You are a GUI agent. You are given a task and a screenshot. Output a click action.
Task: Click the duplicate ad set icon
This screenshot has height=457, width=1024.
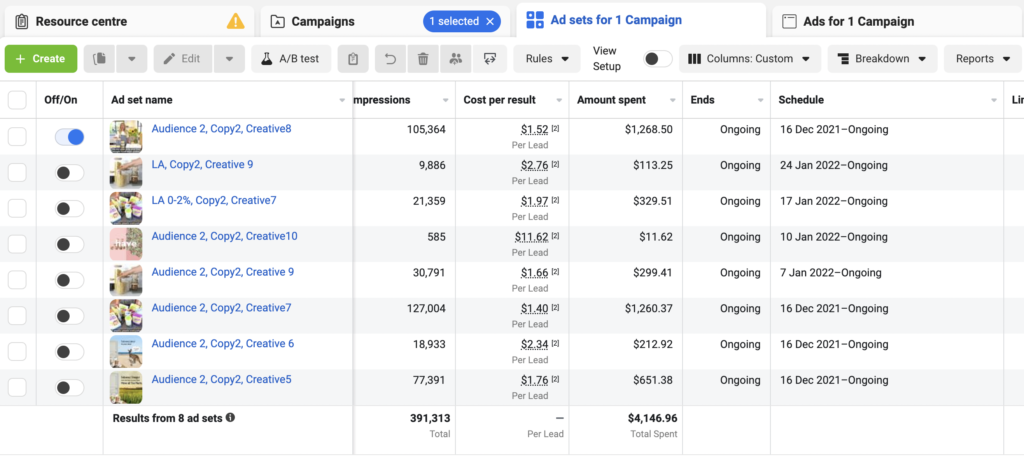(x=99, y=59)
